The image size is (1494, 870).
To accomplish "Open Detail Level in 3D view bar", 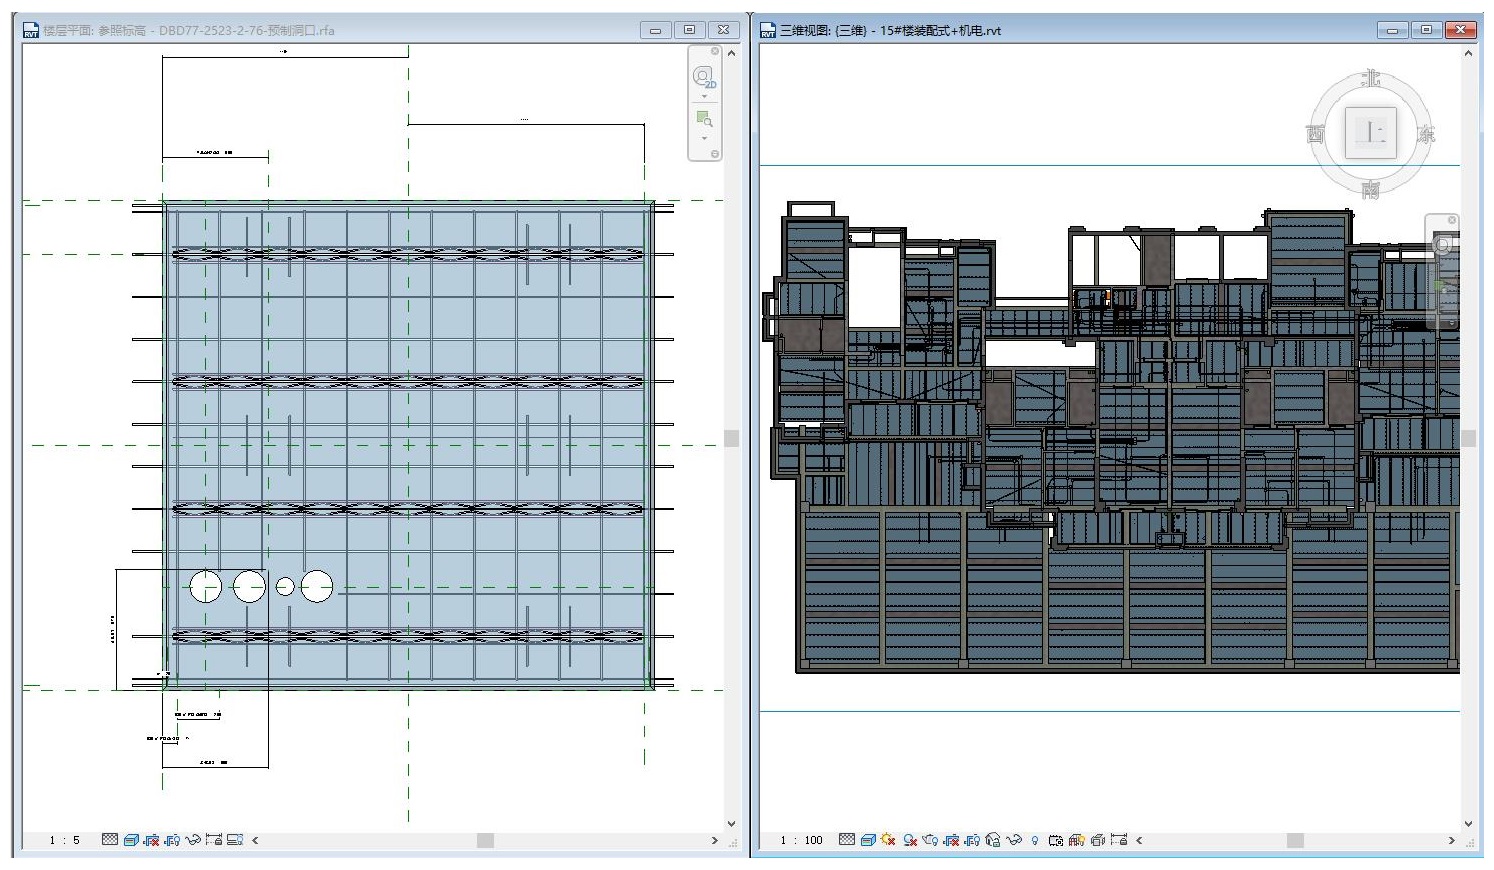I will point(846,840).
